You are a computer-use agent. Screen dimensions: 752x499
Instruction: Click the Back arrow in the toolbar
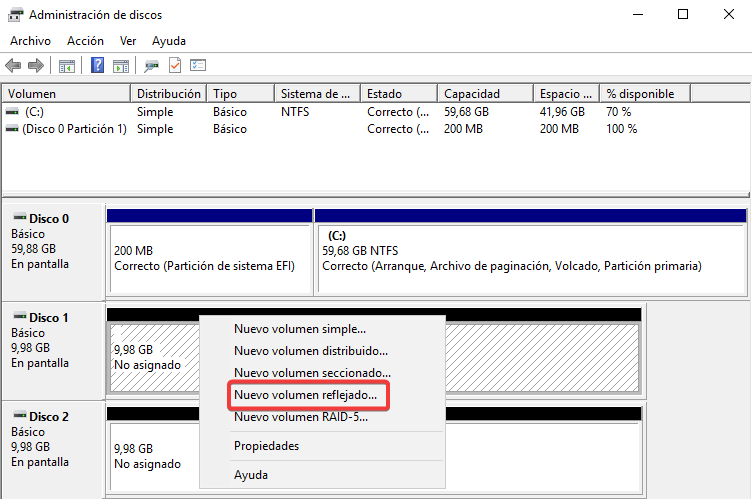click(x=13, y=66)
